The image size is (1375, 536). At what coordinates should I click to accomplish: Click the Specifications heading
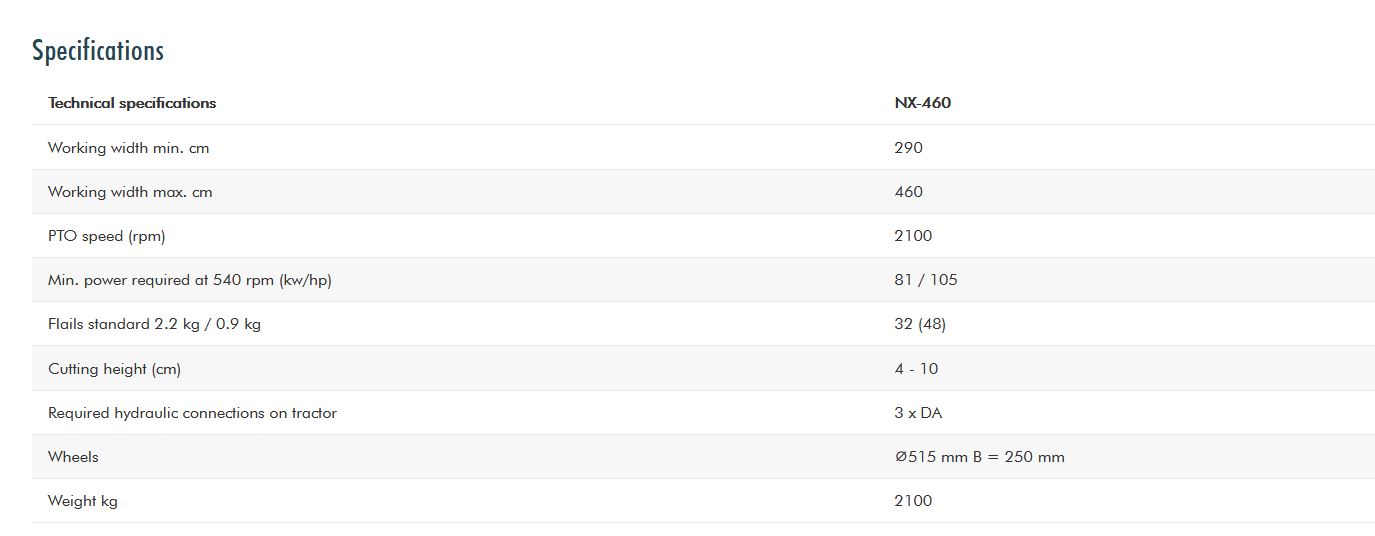pyautogui.click(x=98, y=50)
